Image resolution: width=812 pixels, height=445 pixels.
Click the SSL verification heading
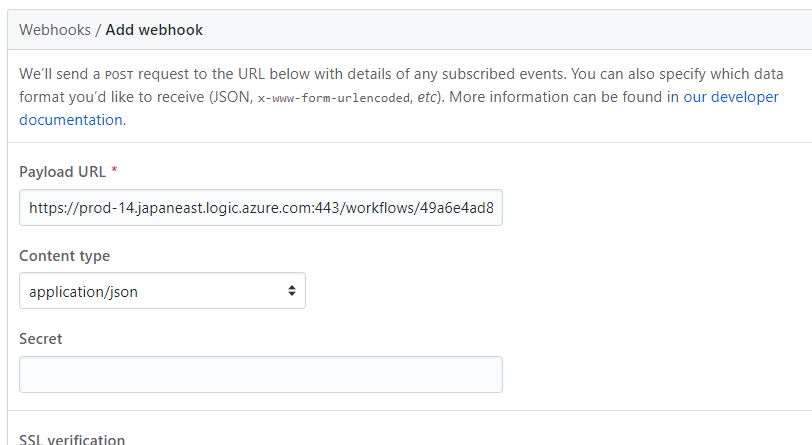(72, 439)
